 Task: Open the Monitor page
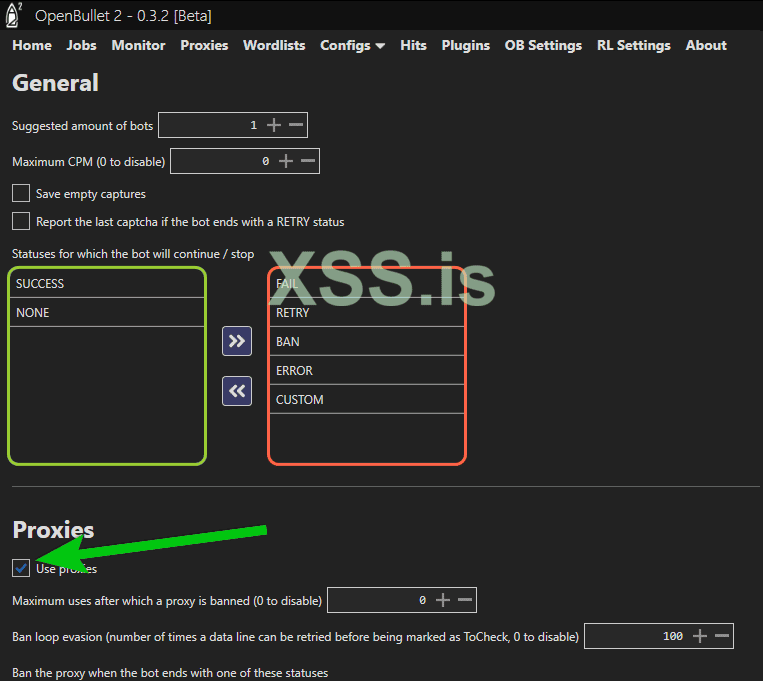138,45
